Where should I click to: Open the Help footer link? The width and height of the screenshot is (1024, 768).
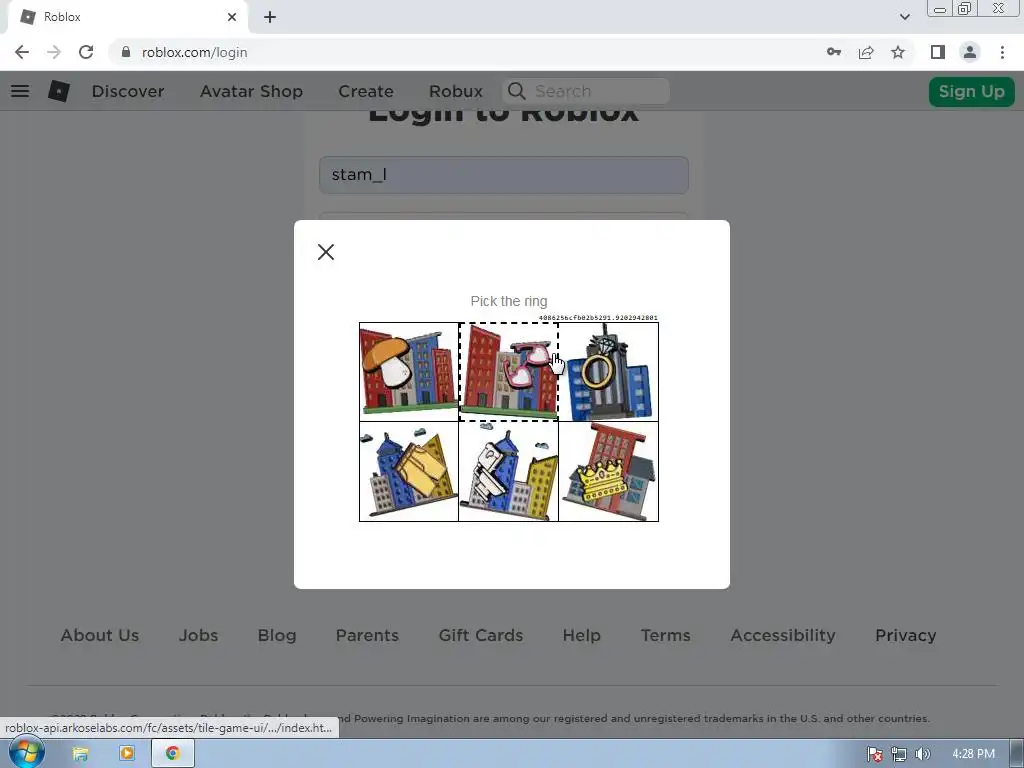tap(581, 635)
